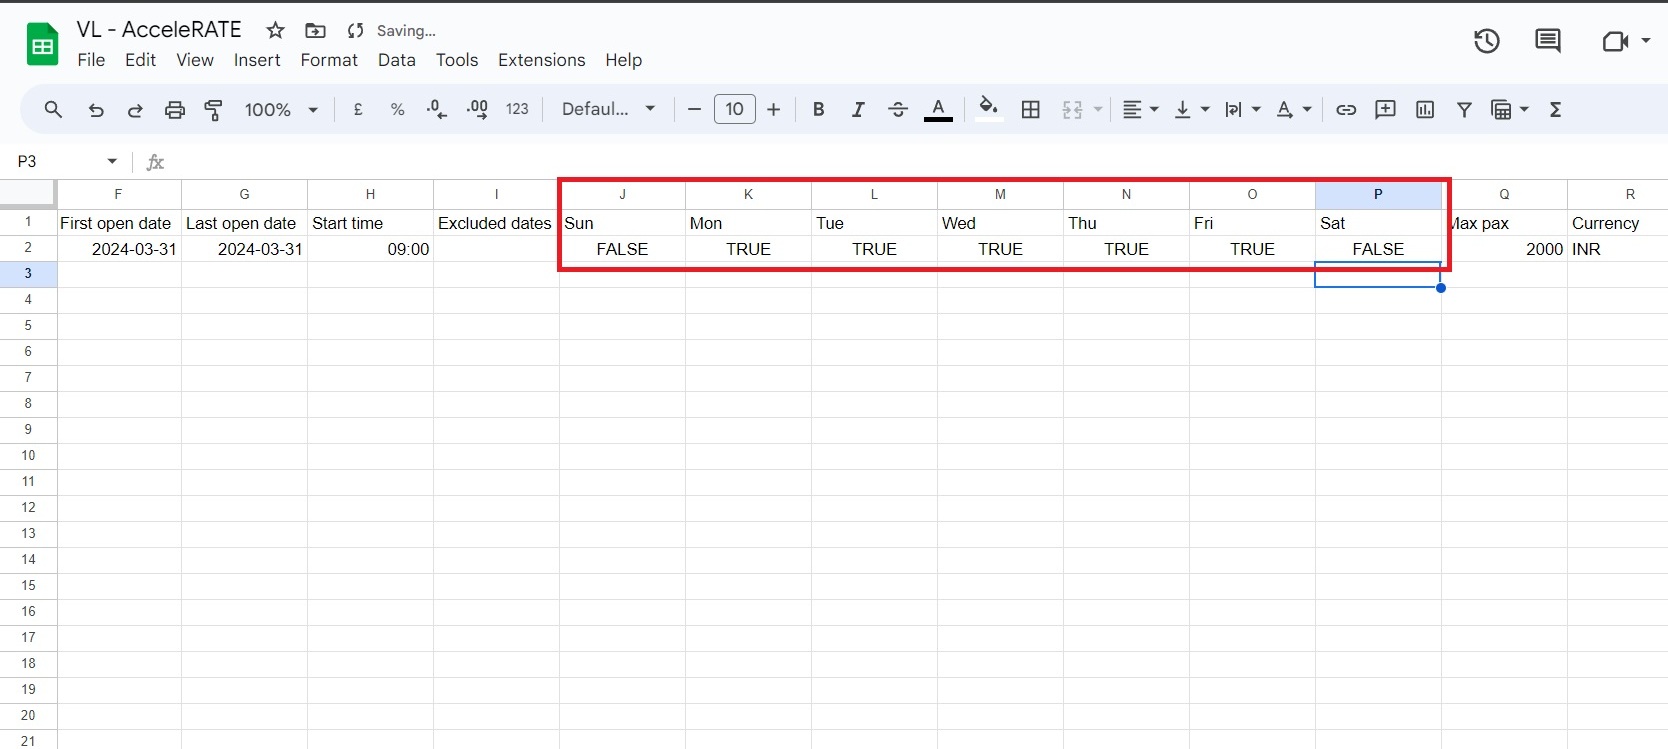Open the comments panel icon

1547,41
